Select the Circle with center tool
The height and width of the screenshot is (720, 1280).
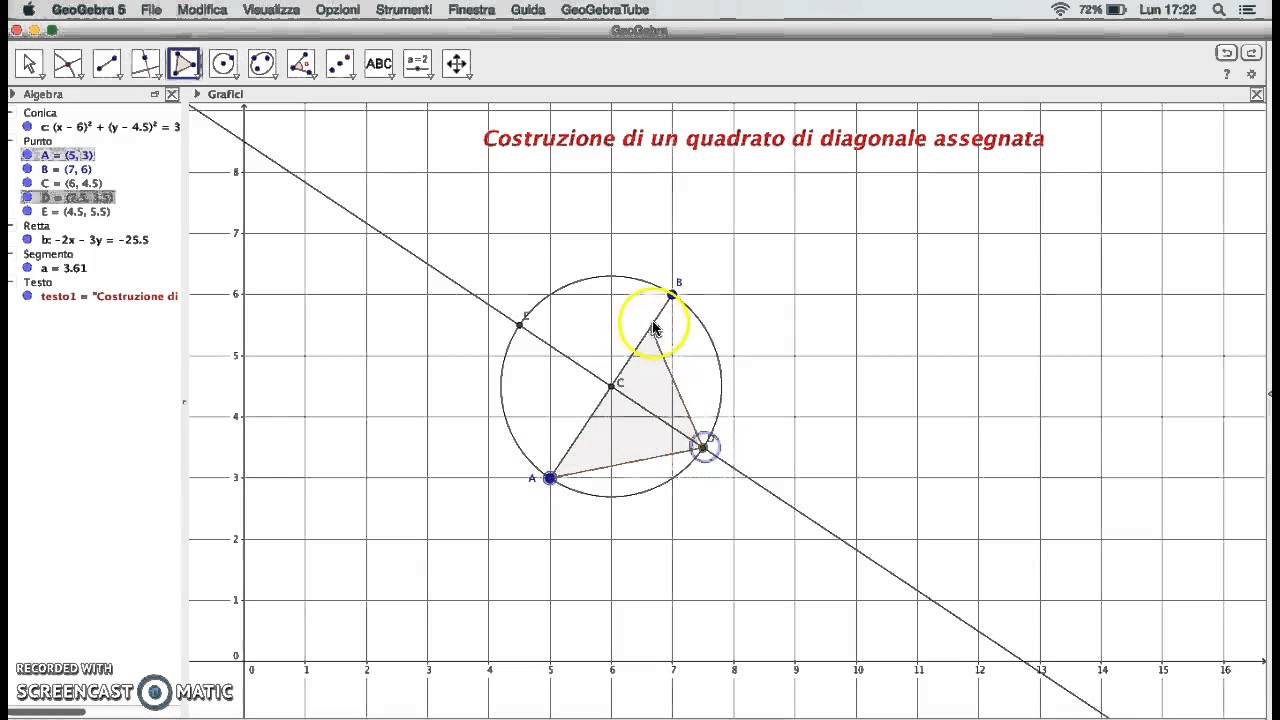pos(224,64)
